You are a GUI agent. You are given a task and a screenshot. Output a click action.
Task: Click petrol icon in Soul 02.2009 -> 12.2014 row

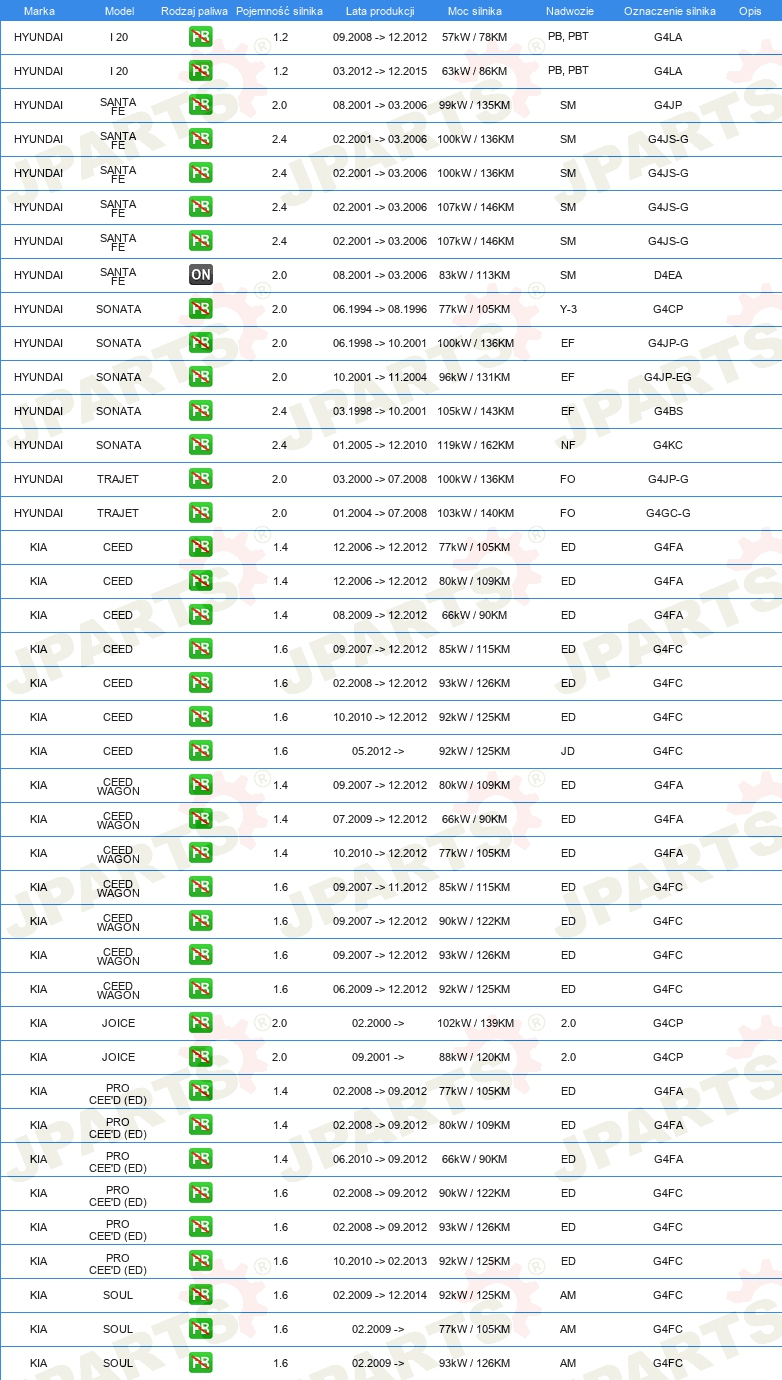tap(201, 1295)
